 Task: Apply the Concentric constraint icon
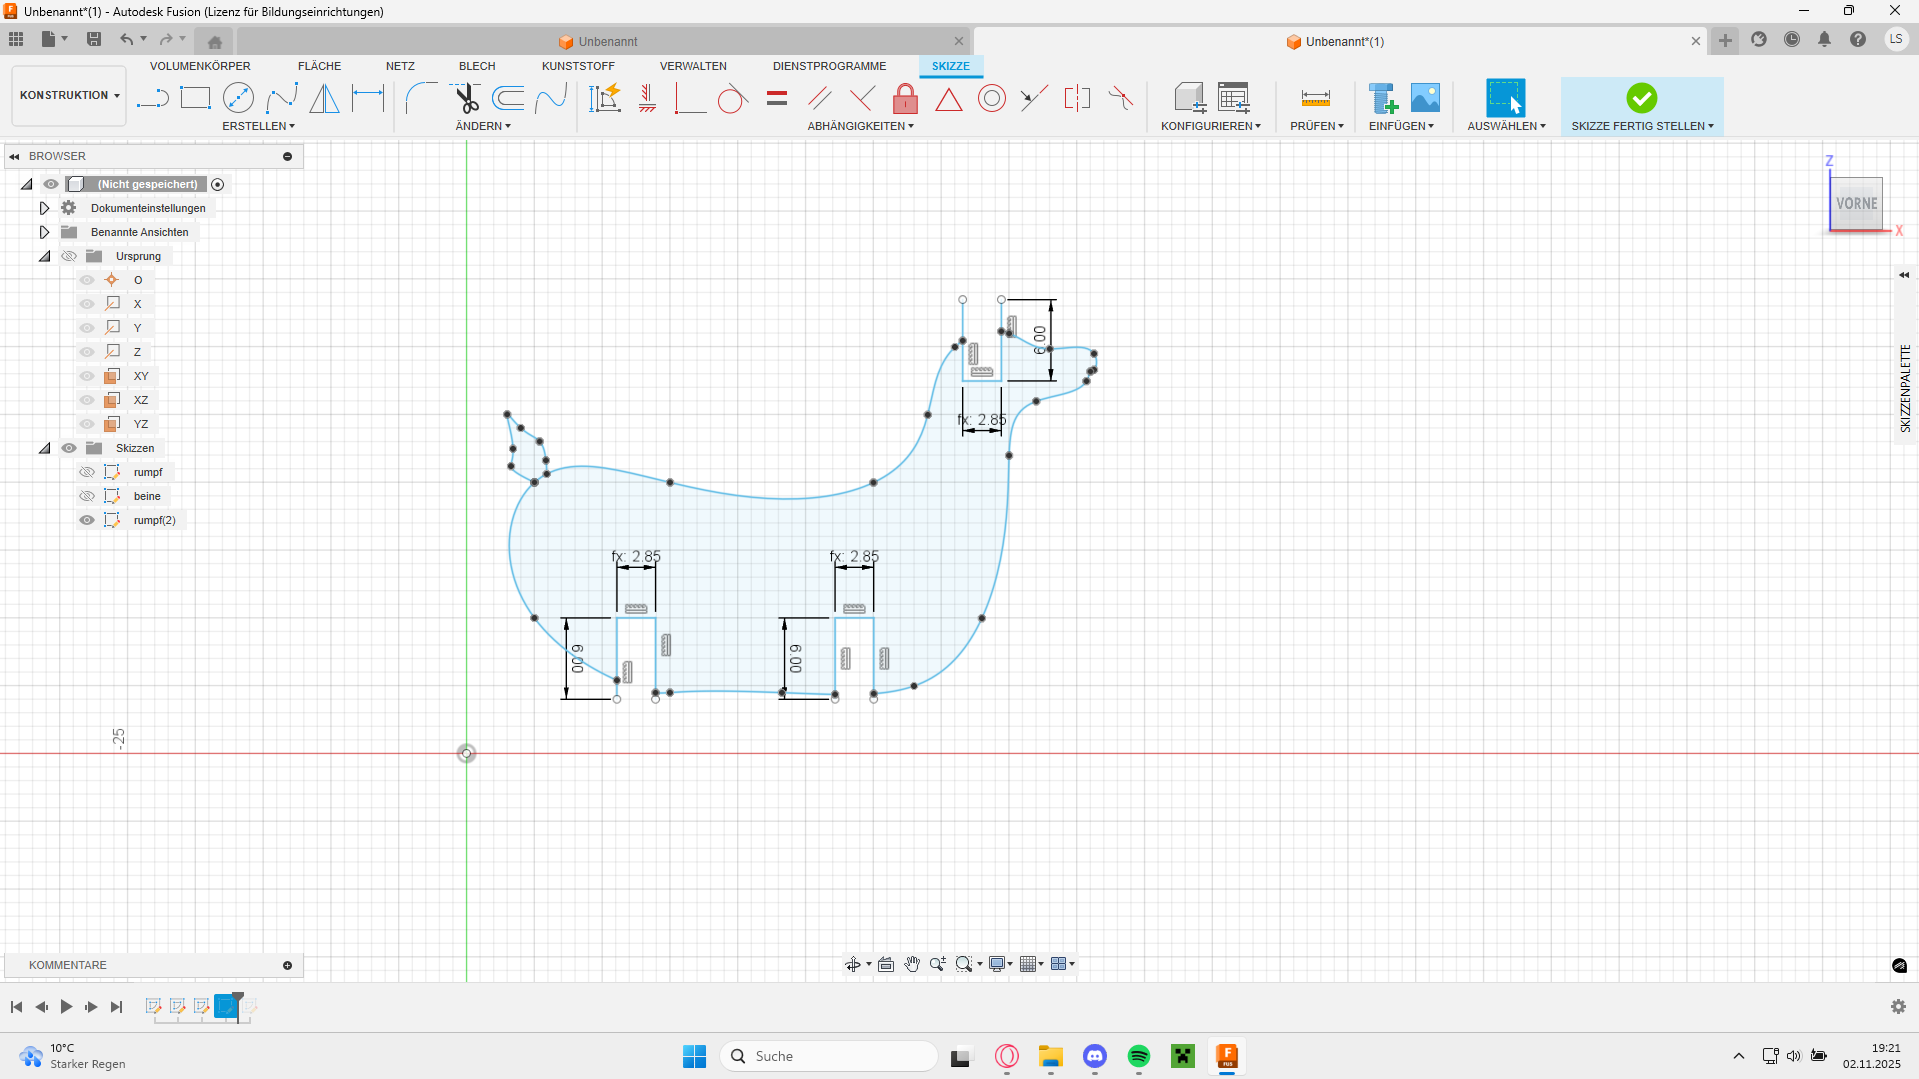[992, 98]
